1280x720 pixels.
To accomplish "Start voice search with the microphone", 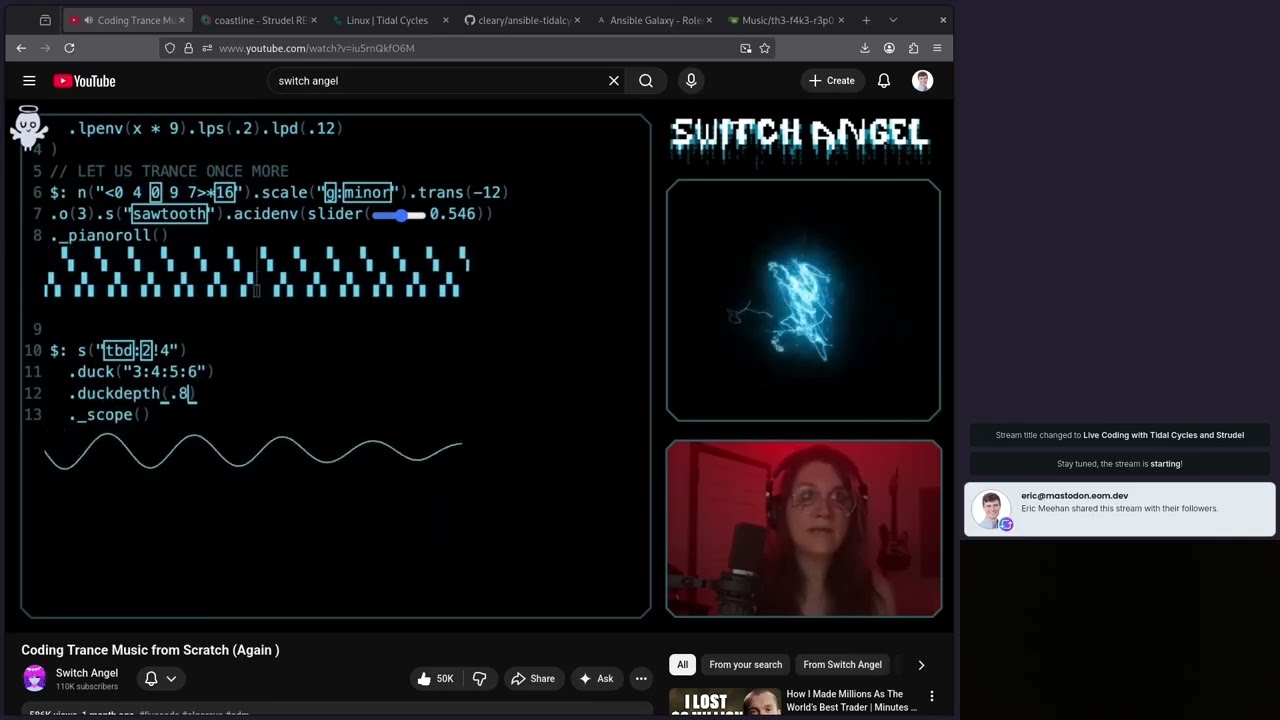I will point(691,81).
